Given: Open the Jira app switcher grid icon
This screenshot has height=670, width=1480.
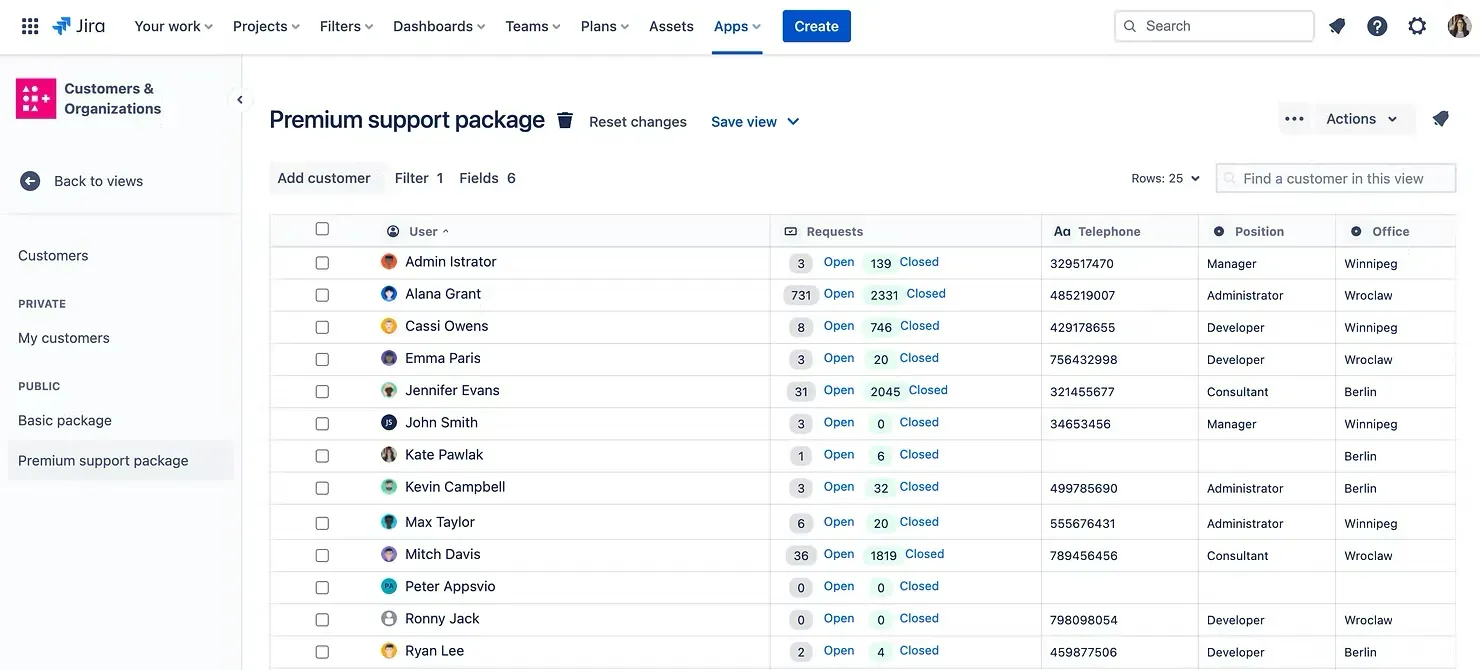Looking at the screenshot, I should pyautogui.click(x=30, y=26).
